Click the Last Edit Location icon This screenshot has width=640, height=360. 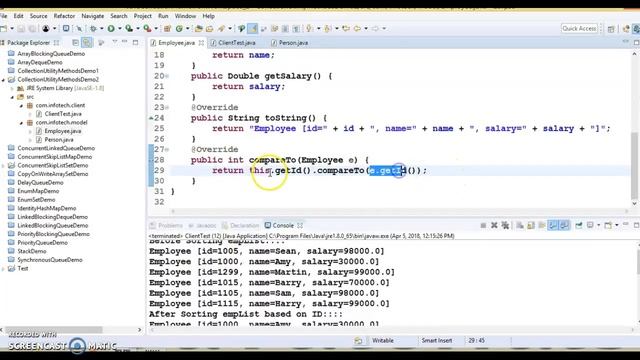[x=346, y=29]
